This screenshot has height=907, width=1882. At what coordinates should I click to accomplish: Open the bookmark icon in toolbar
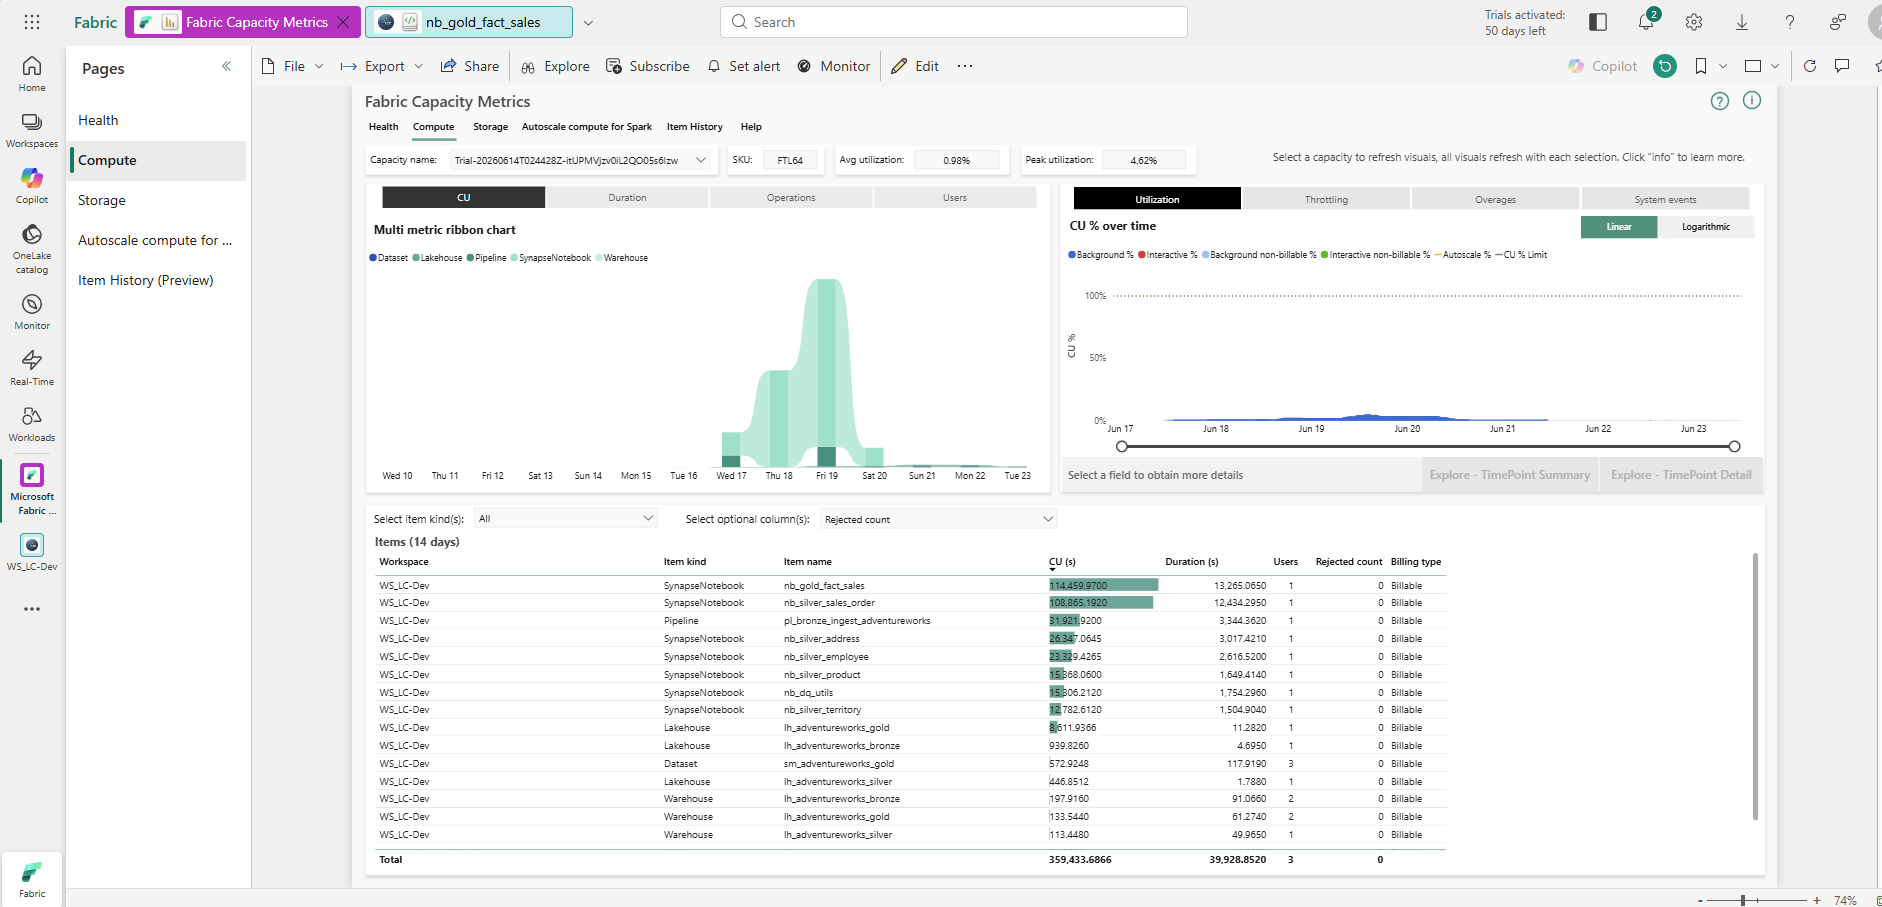coord(1701,66)
